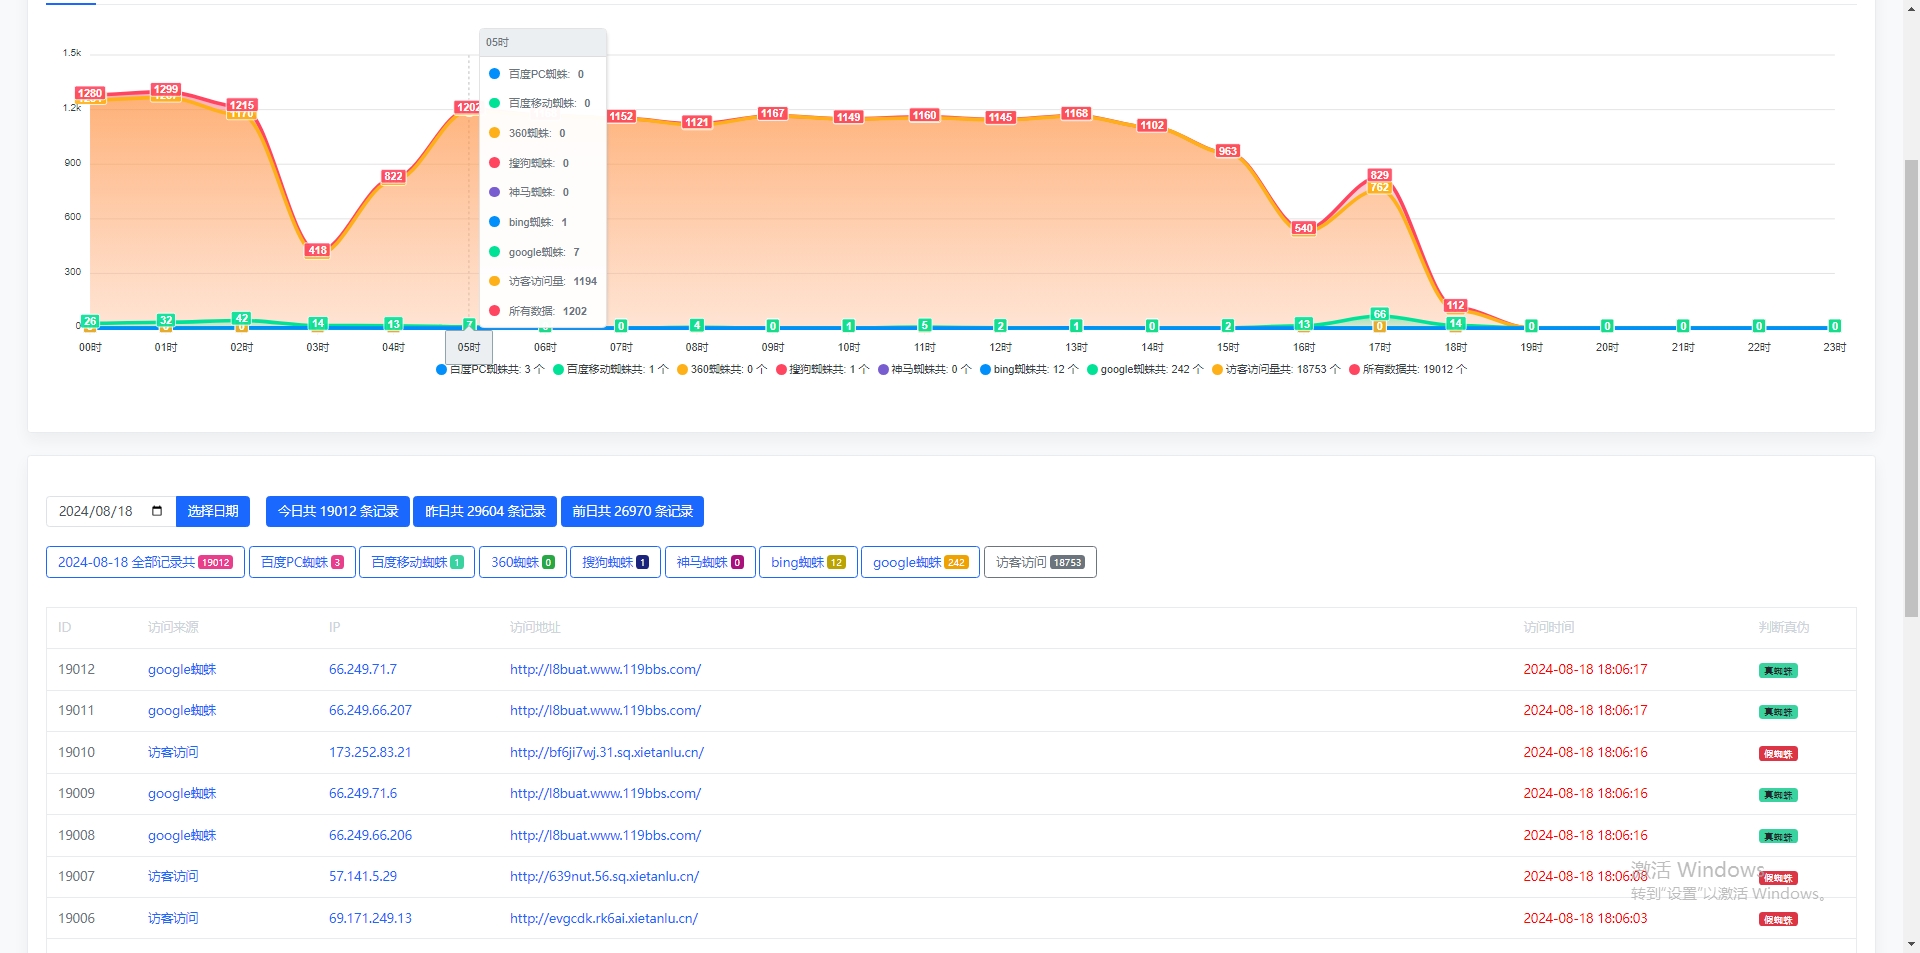This screenshot has height=953, width=1920.
Task: Filter by 访客访问 tab
Action: point(1040,562)
